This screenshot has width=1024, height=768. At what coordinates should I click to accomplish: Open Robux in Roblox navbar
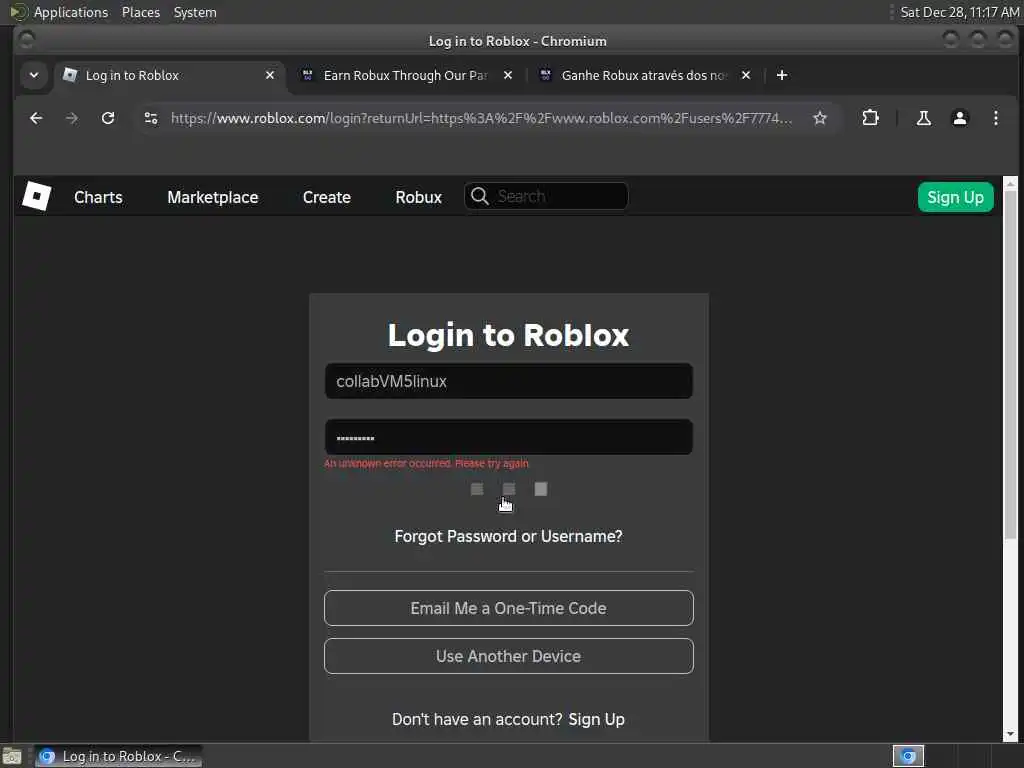click(419, 197)
